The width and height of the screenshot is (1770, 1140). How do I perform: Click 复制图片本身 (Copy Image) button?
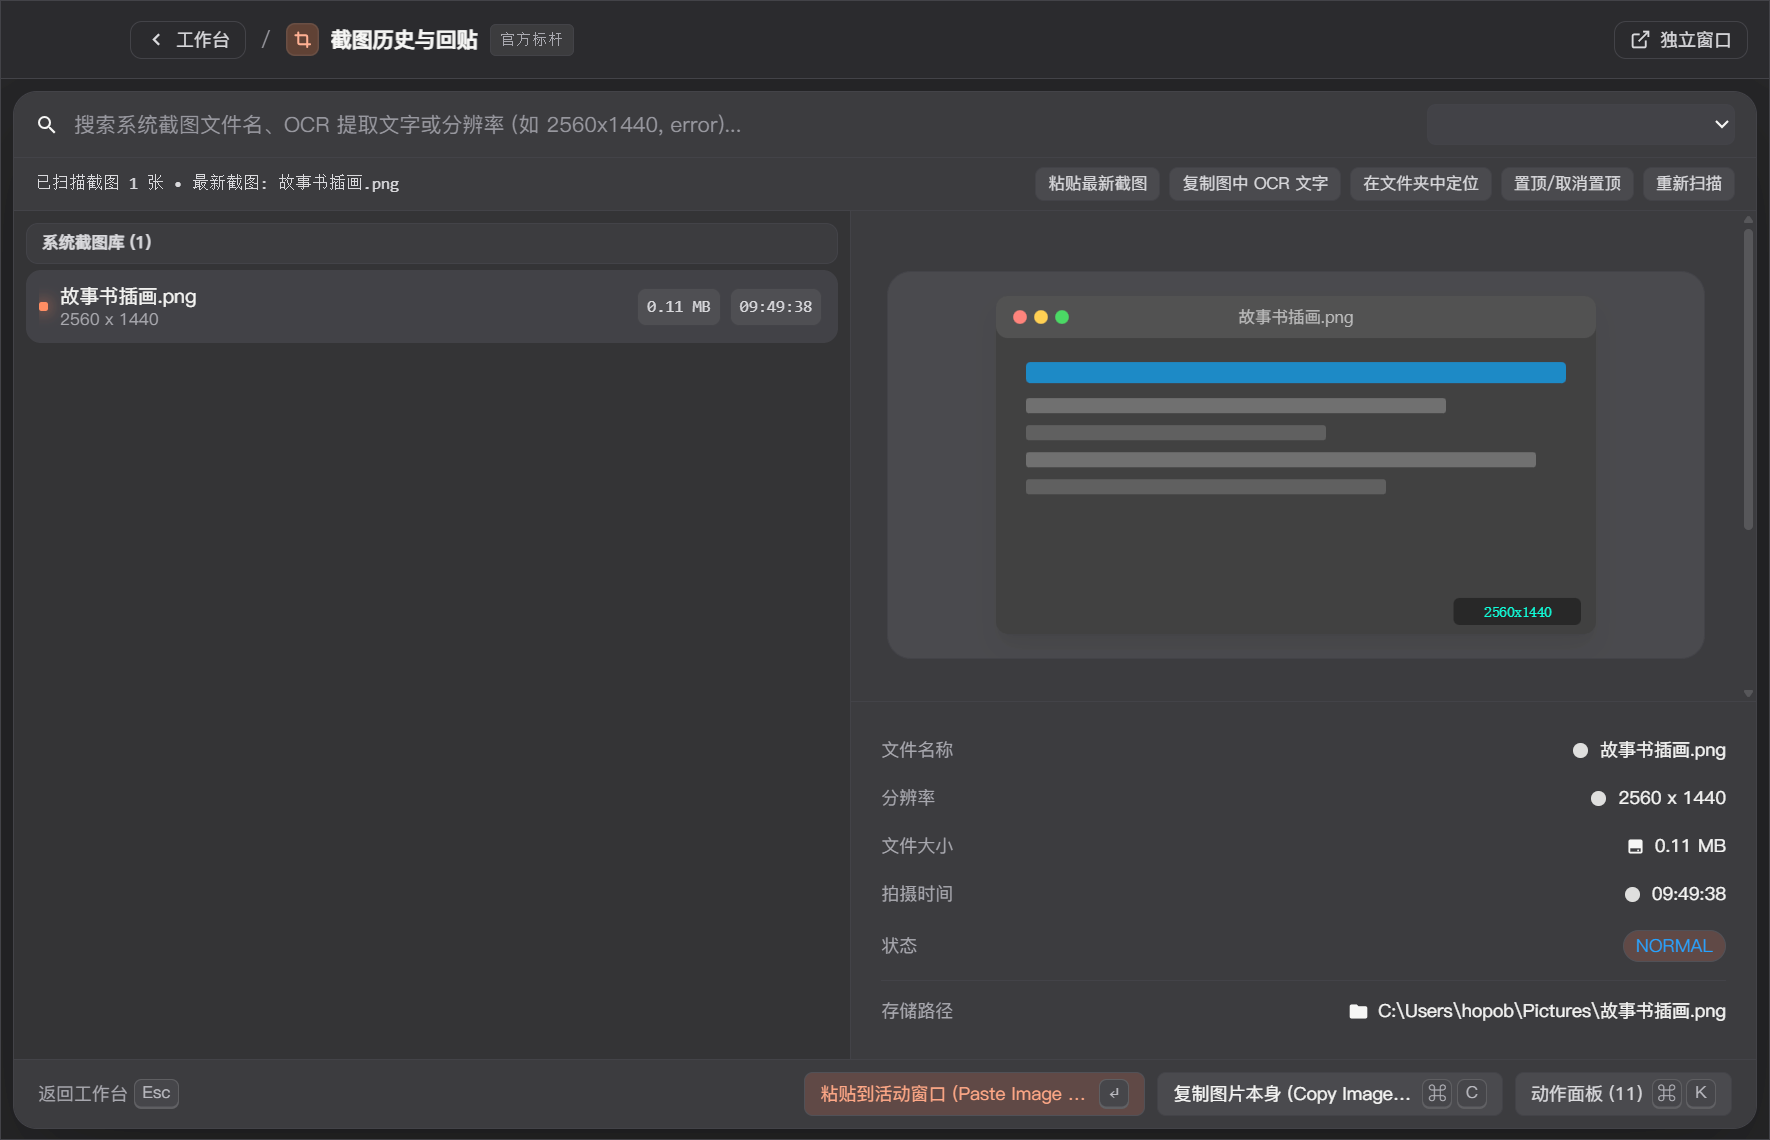[1329, 1094]
